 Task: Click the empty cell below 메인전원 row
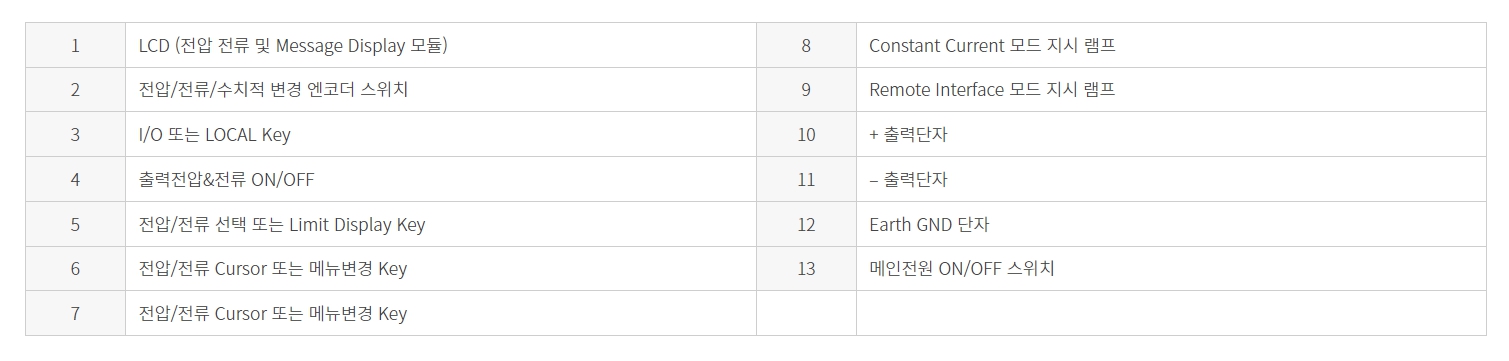(1171, 313)
